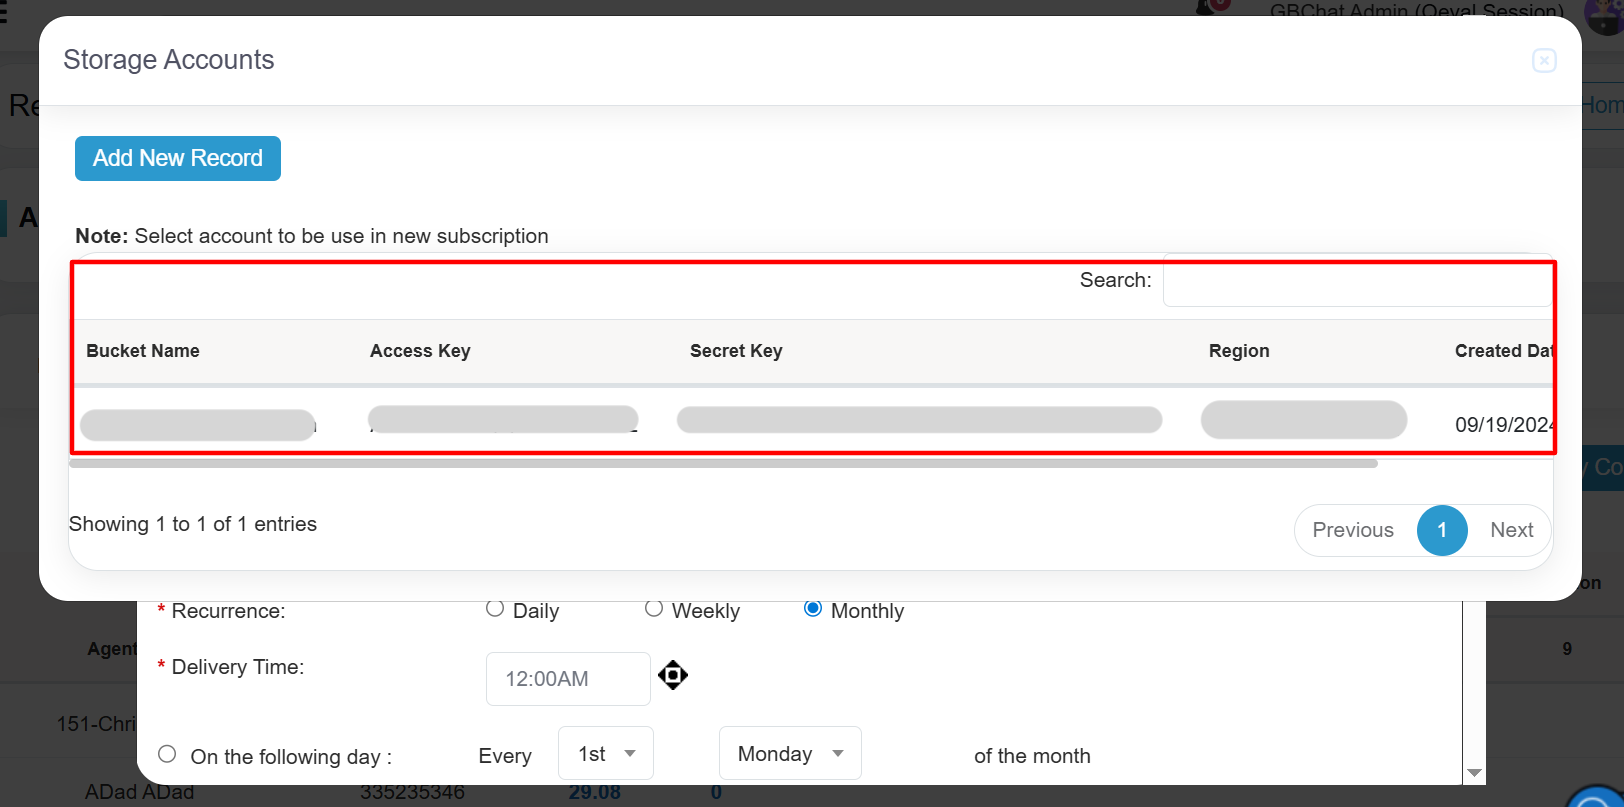The width and height of the screenshot is (1624, 807).
Task: Select the Daily recurrence option
Action: click(x=495, y=609)
